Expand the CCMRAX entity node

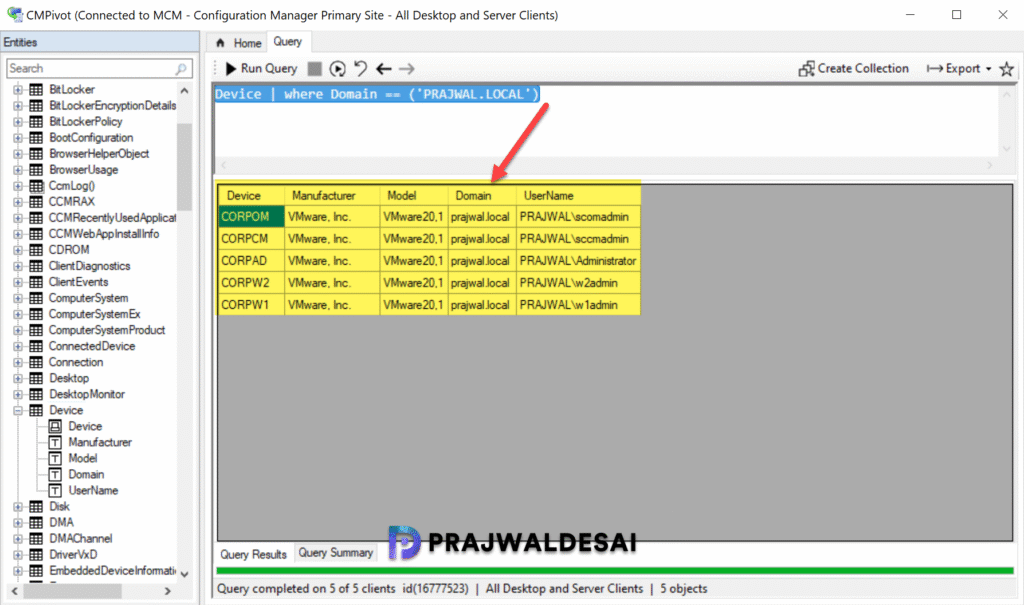tap(18, 202)
